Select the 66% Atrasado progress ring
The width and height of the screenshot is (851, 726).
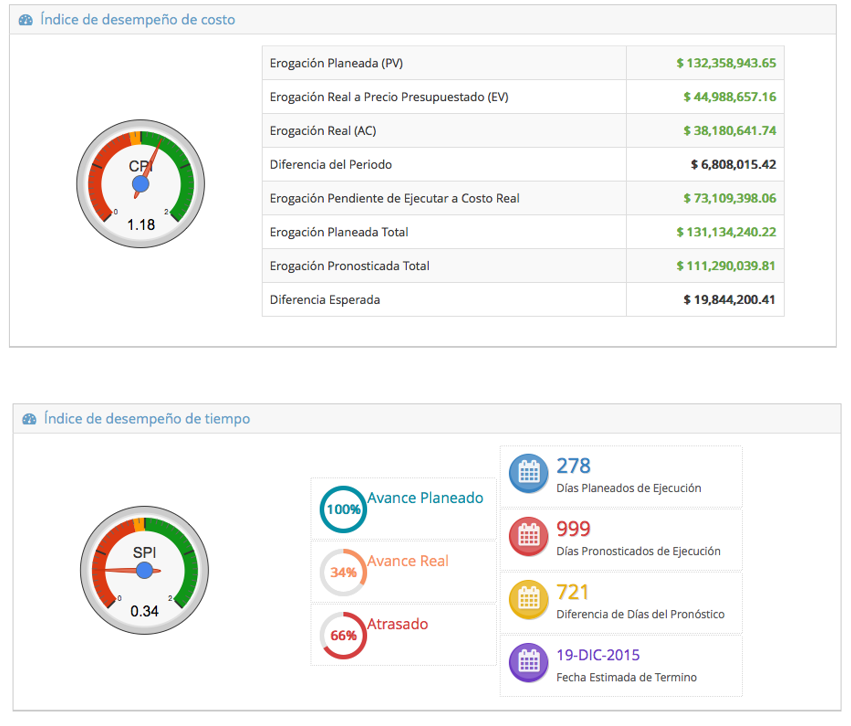343,636
